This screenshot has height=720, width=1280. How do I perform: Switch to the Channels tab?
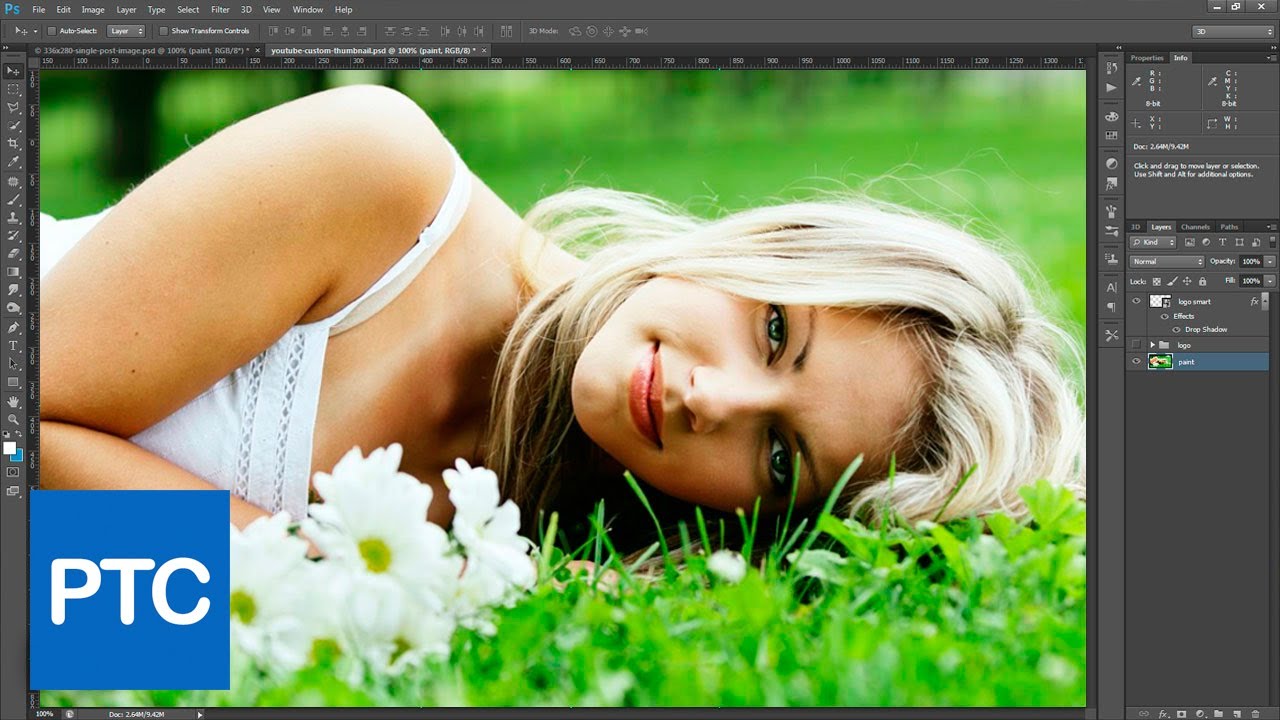click(1195, 227)
